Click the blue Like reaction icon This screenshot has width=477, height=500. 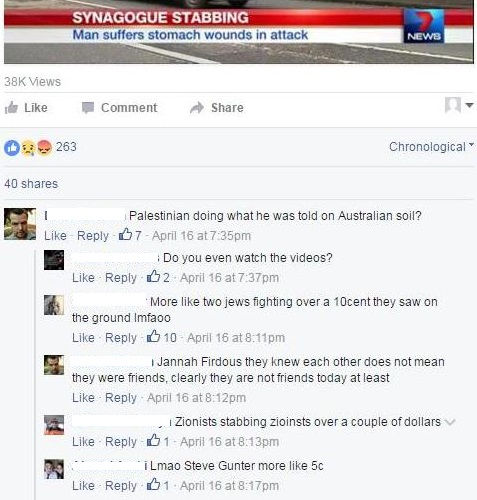point(12,148)
